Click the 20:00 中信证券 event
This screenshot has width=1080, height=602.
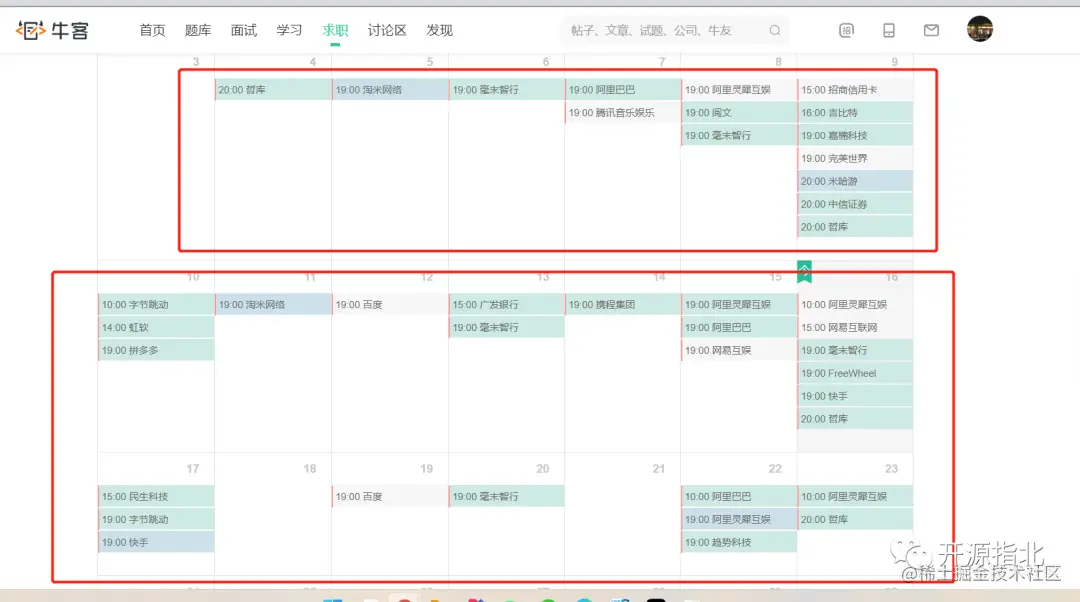tap(855, 204)
